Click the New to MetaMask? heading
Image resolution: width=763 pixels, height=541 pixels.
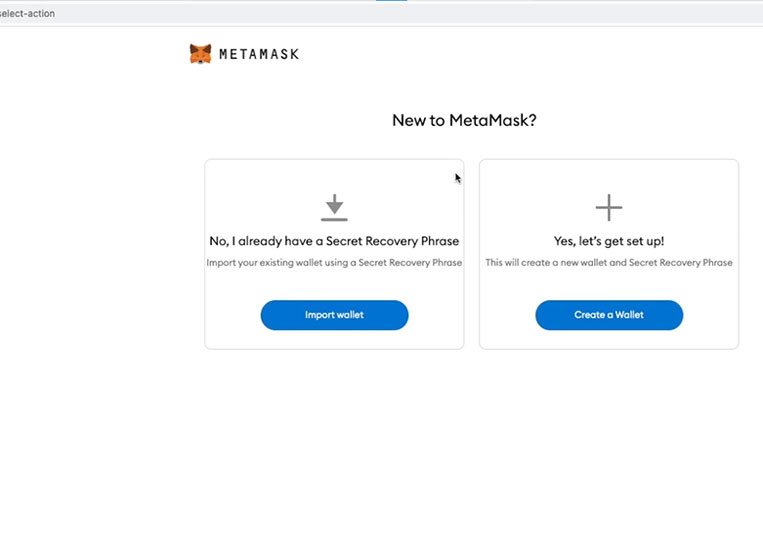click(464, 120)
